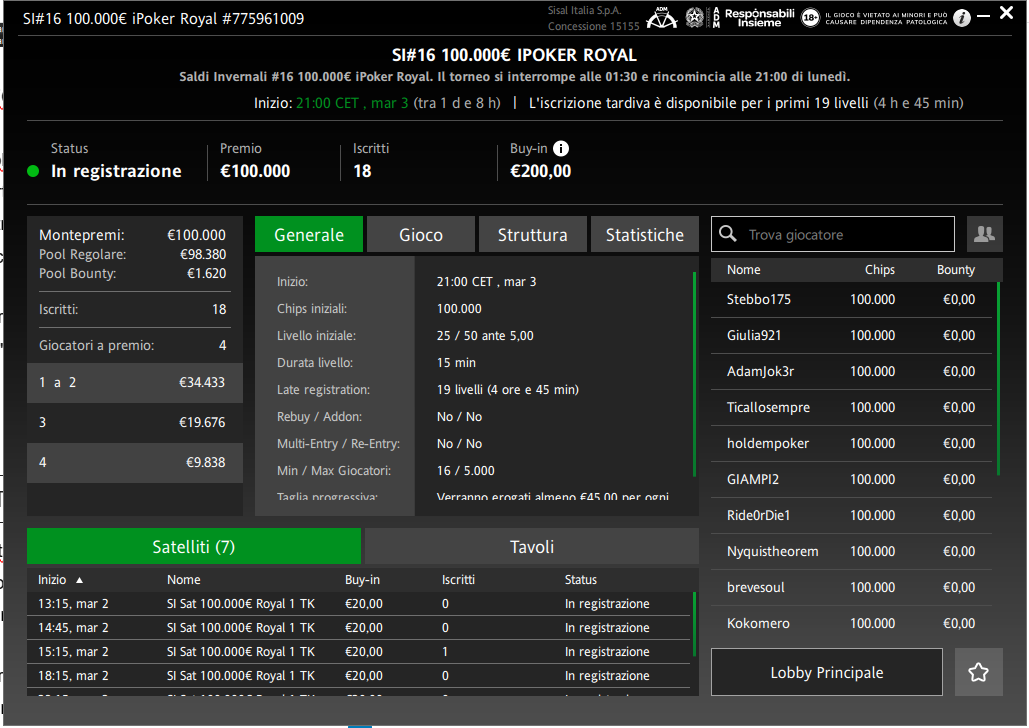This screenshot has height=728, width=1029.
Task: Open the Buy-in info tooltip icon
Action: (561, 148)
